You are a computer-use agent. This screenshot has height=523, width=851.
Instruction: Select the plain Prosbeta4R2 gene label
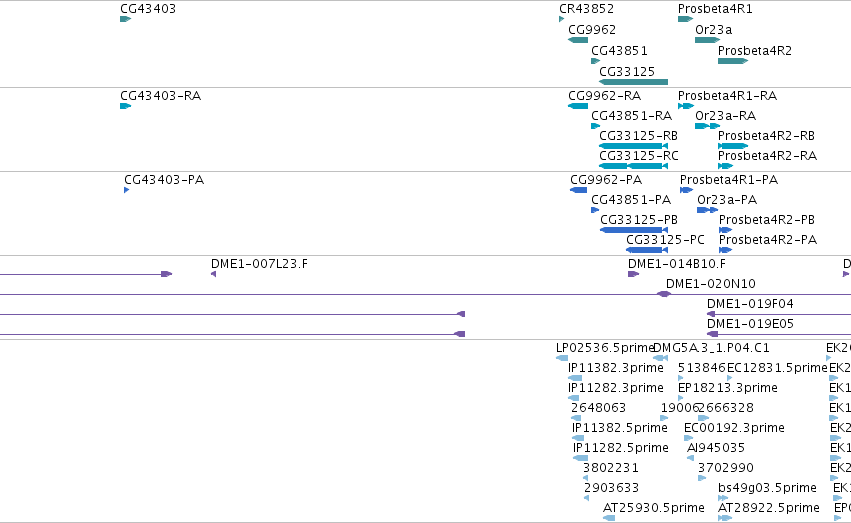point(755,52)
